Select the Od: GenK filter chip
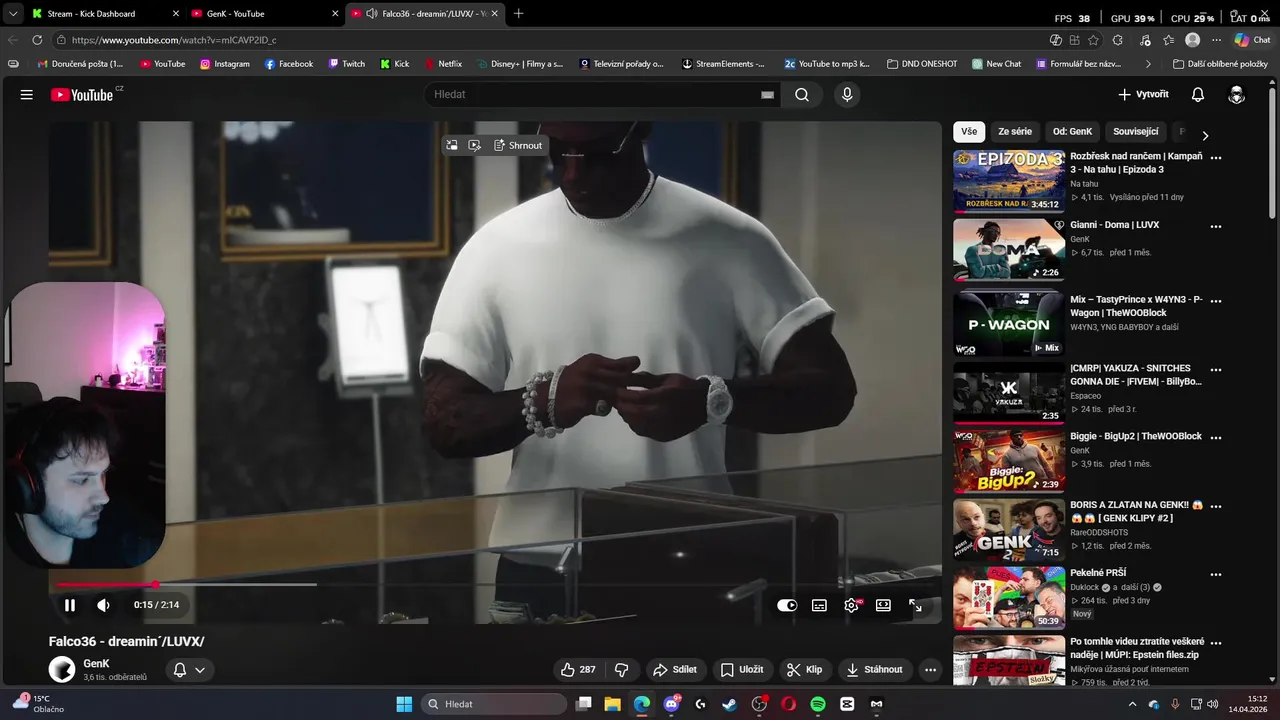Image resolution: width=1280 pixels, height=720 pixels. [x=1072, y=132]
